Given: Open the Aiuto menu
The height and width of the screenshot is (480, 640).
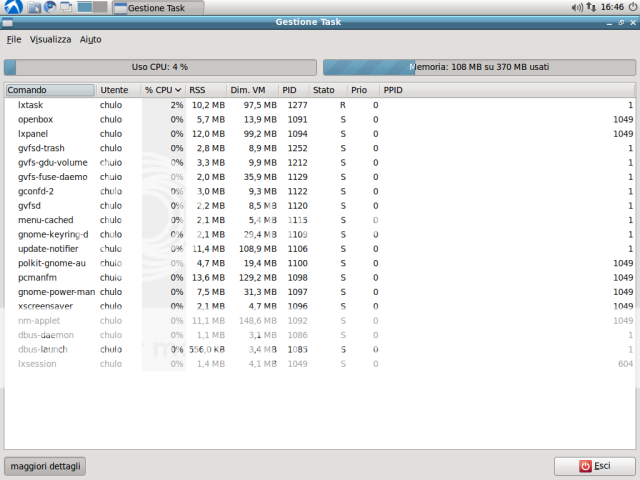Looking at the screenshot, I should (90, 40).
